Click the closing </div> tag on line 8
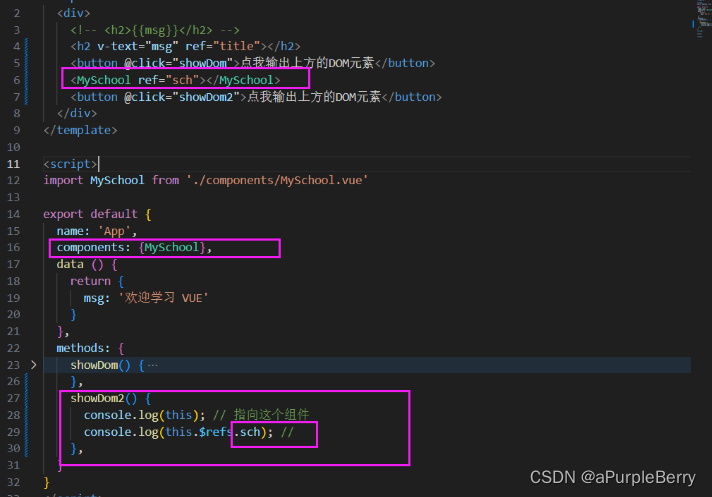 [77, 113]
